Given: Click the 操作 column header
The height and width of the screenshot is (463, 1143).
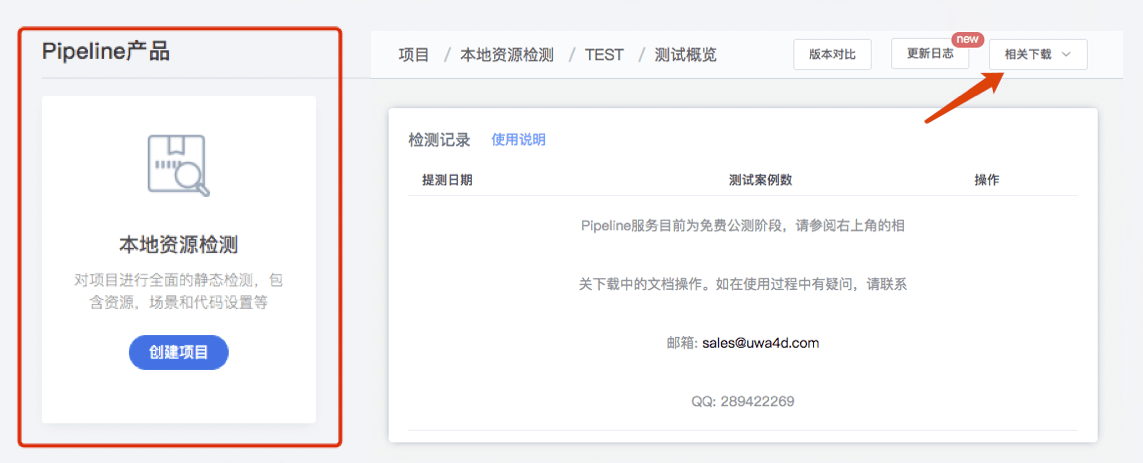Looking at the screenshot, I should [x=987, y=180].
